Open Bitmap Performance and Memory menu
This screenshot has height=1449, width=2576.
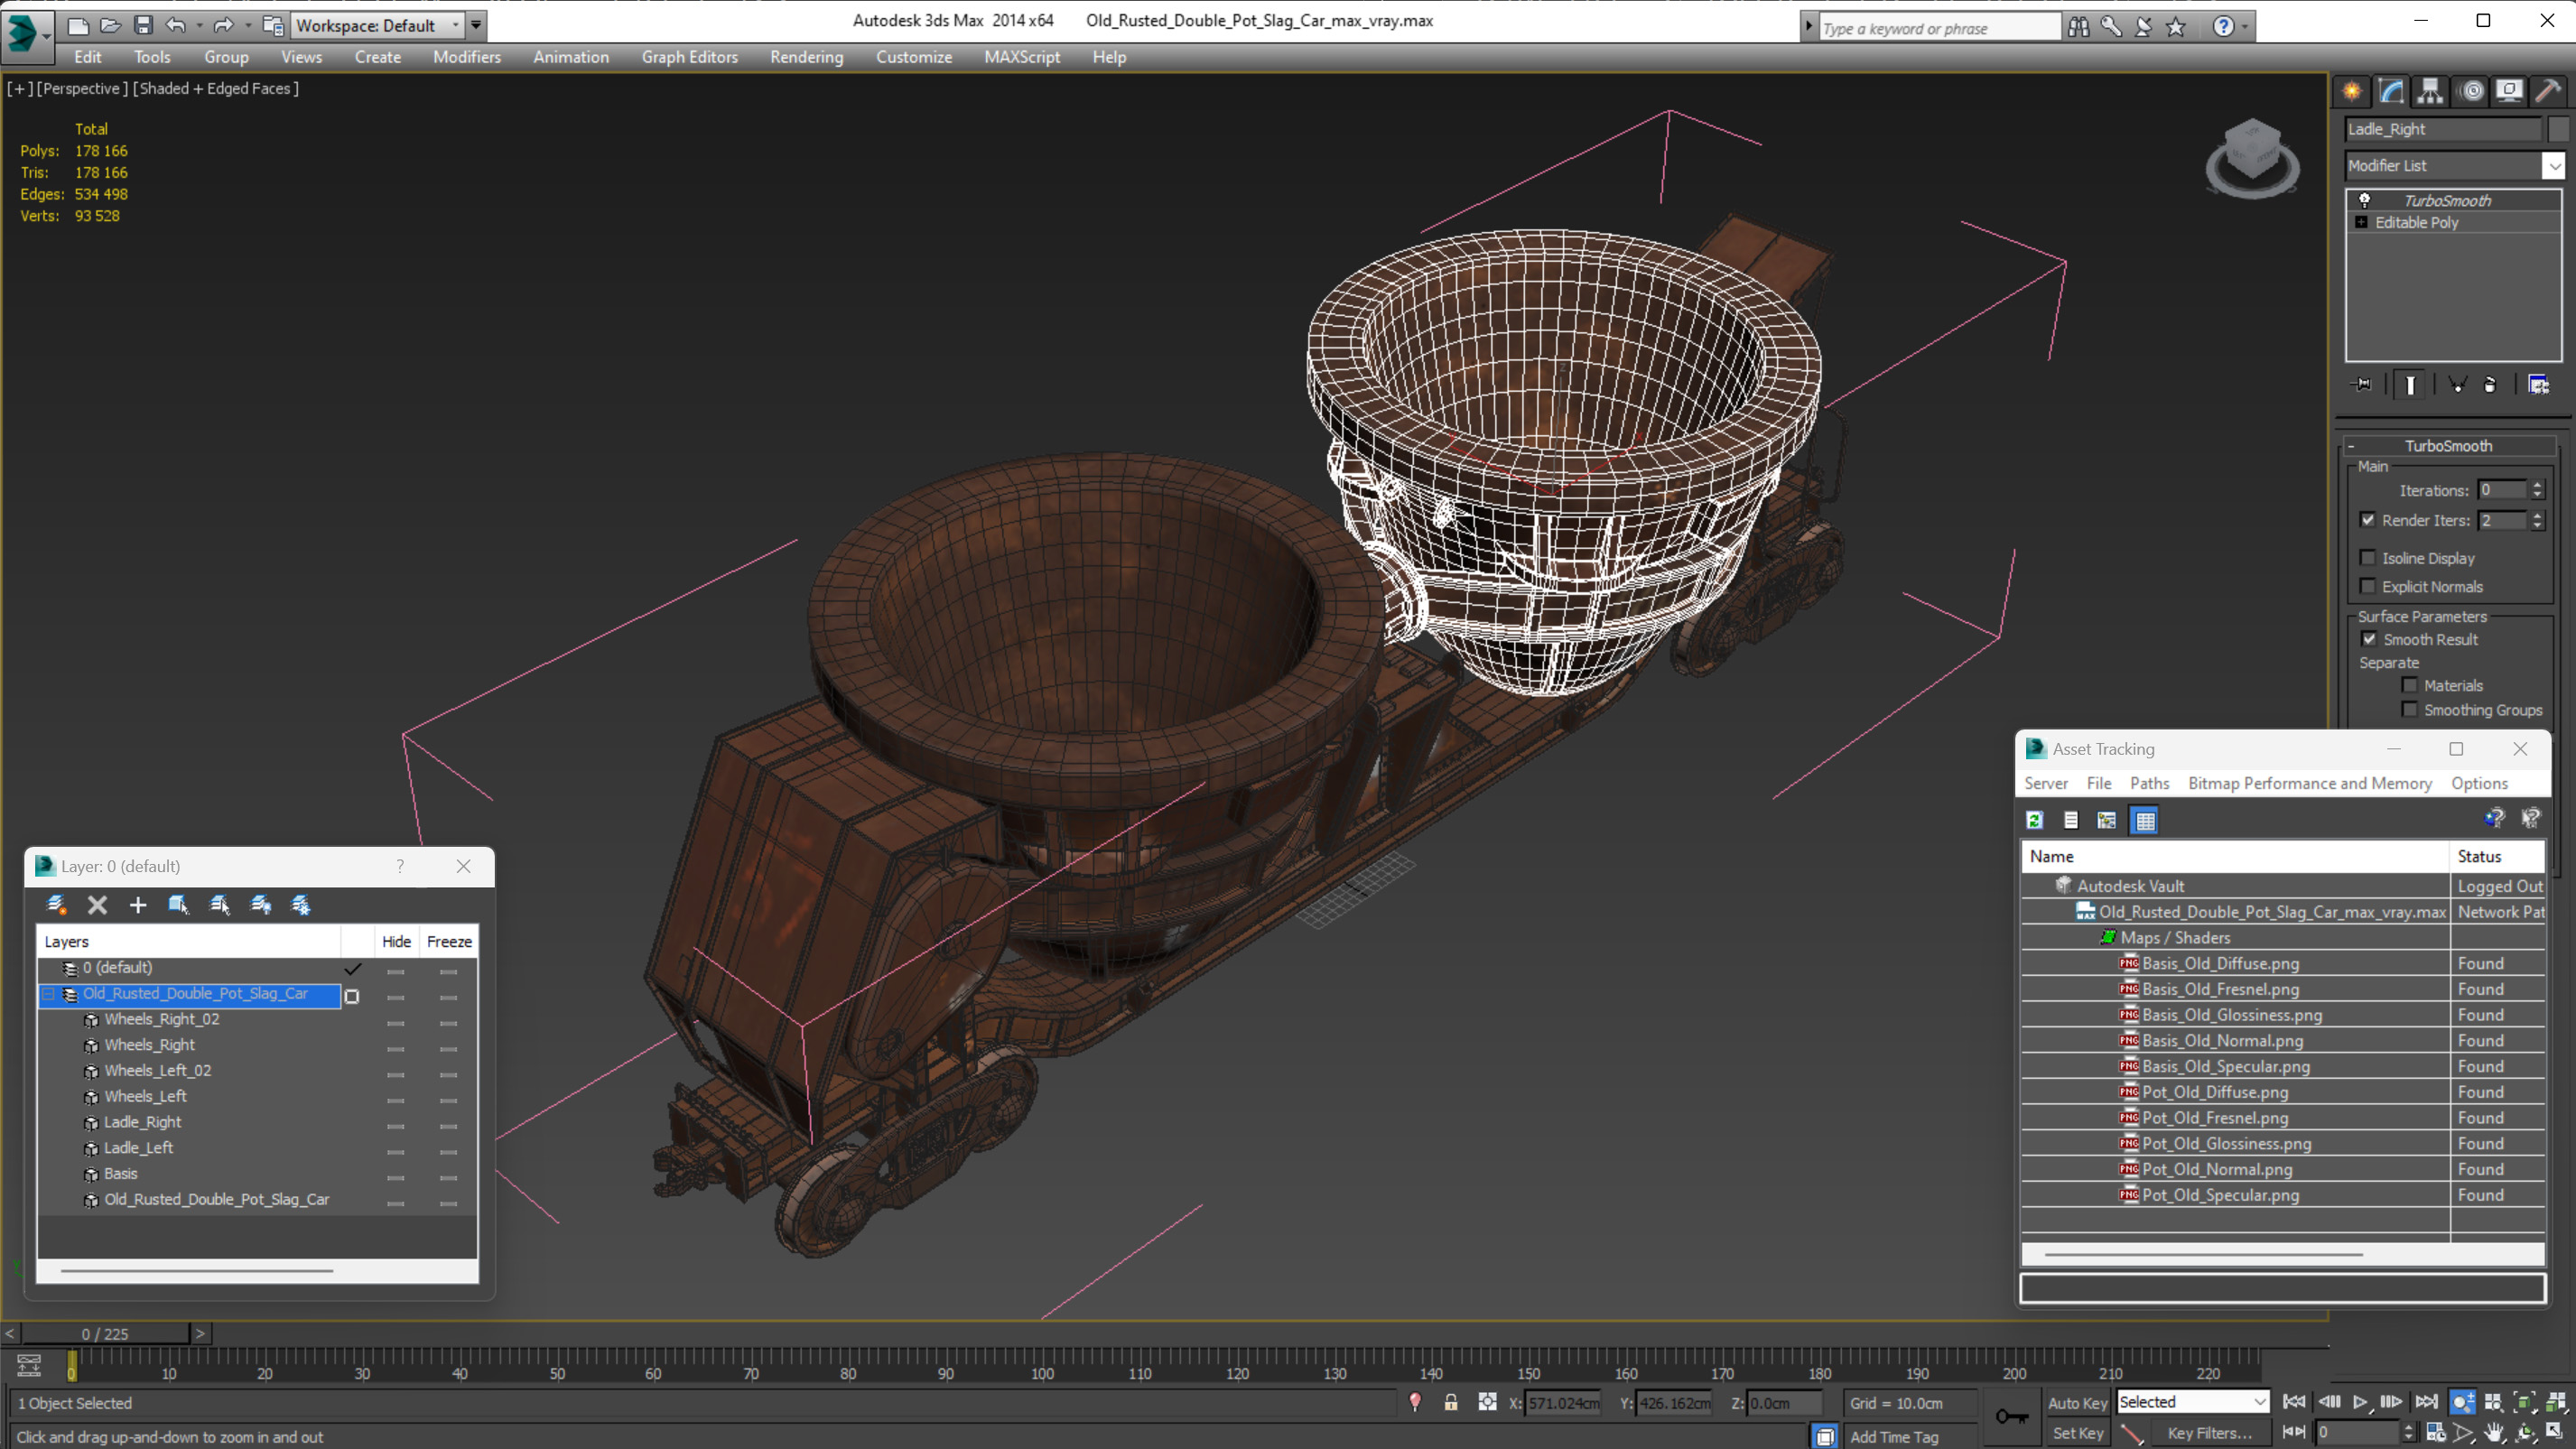tap(2309, 783)
